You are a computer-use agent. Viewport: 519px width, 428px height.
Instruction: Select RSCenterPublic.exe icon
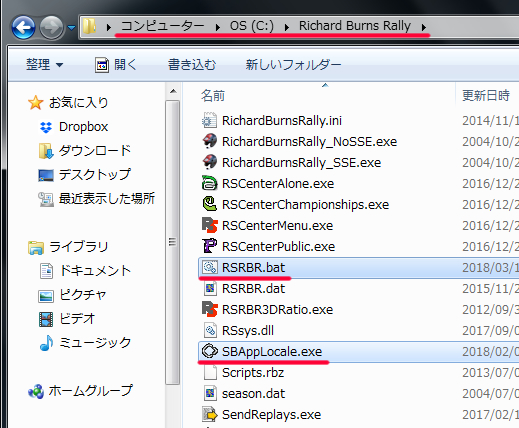[210, 246]
